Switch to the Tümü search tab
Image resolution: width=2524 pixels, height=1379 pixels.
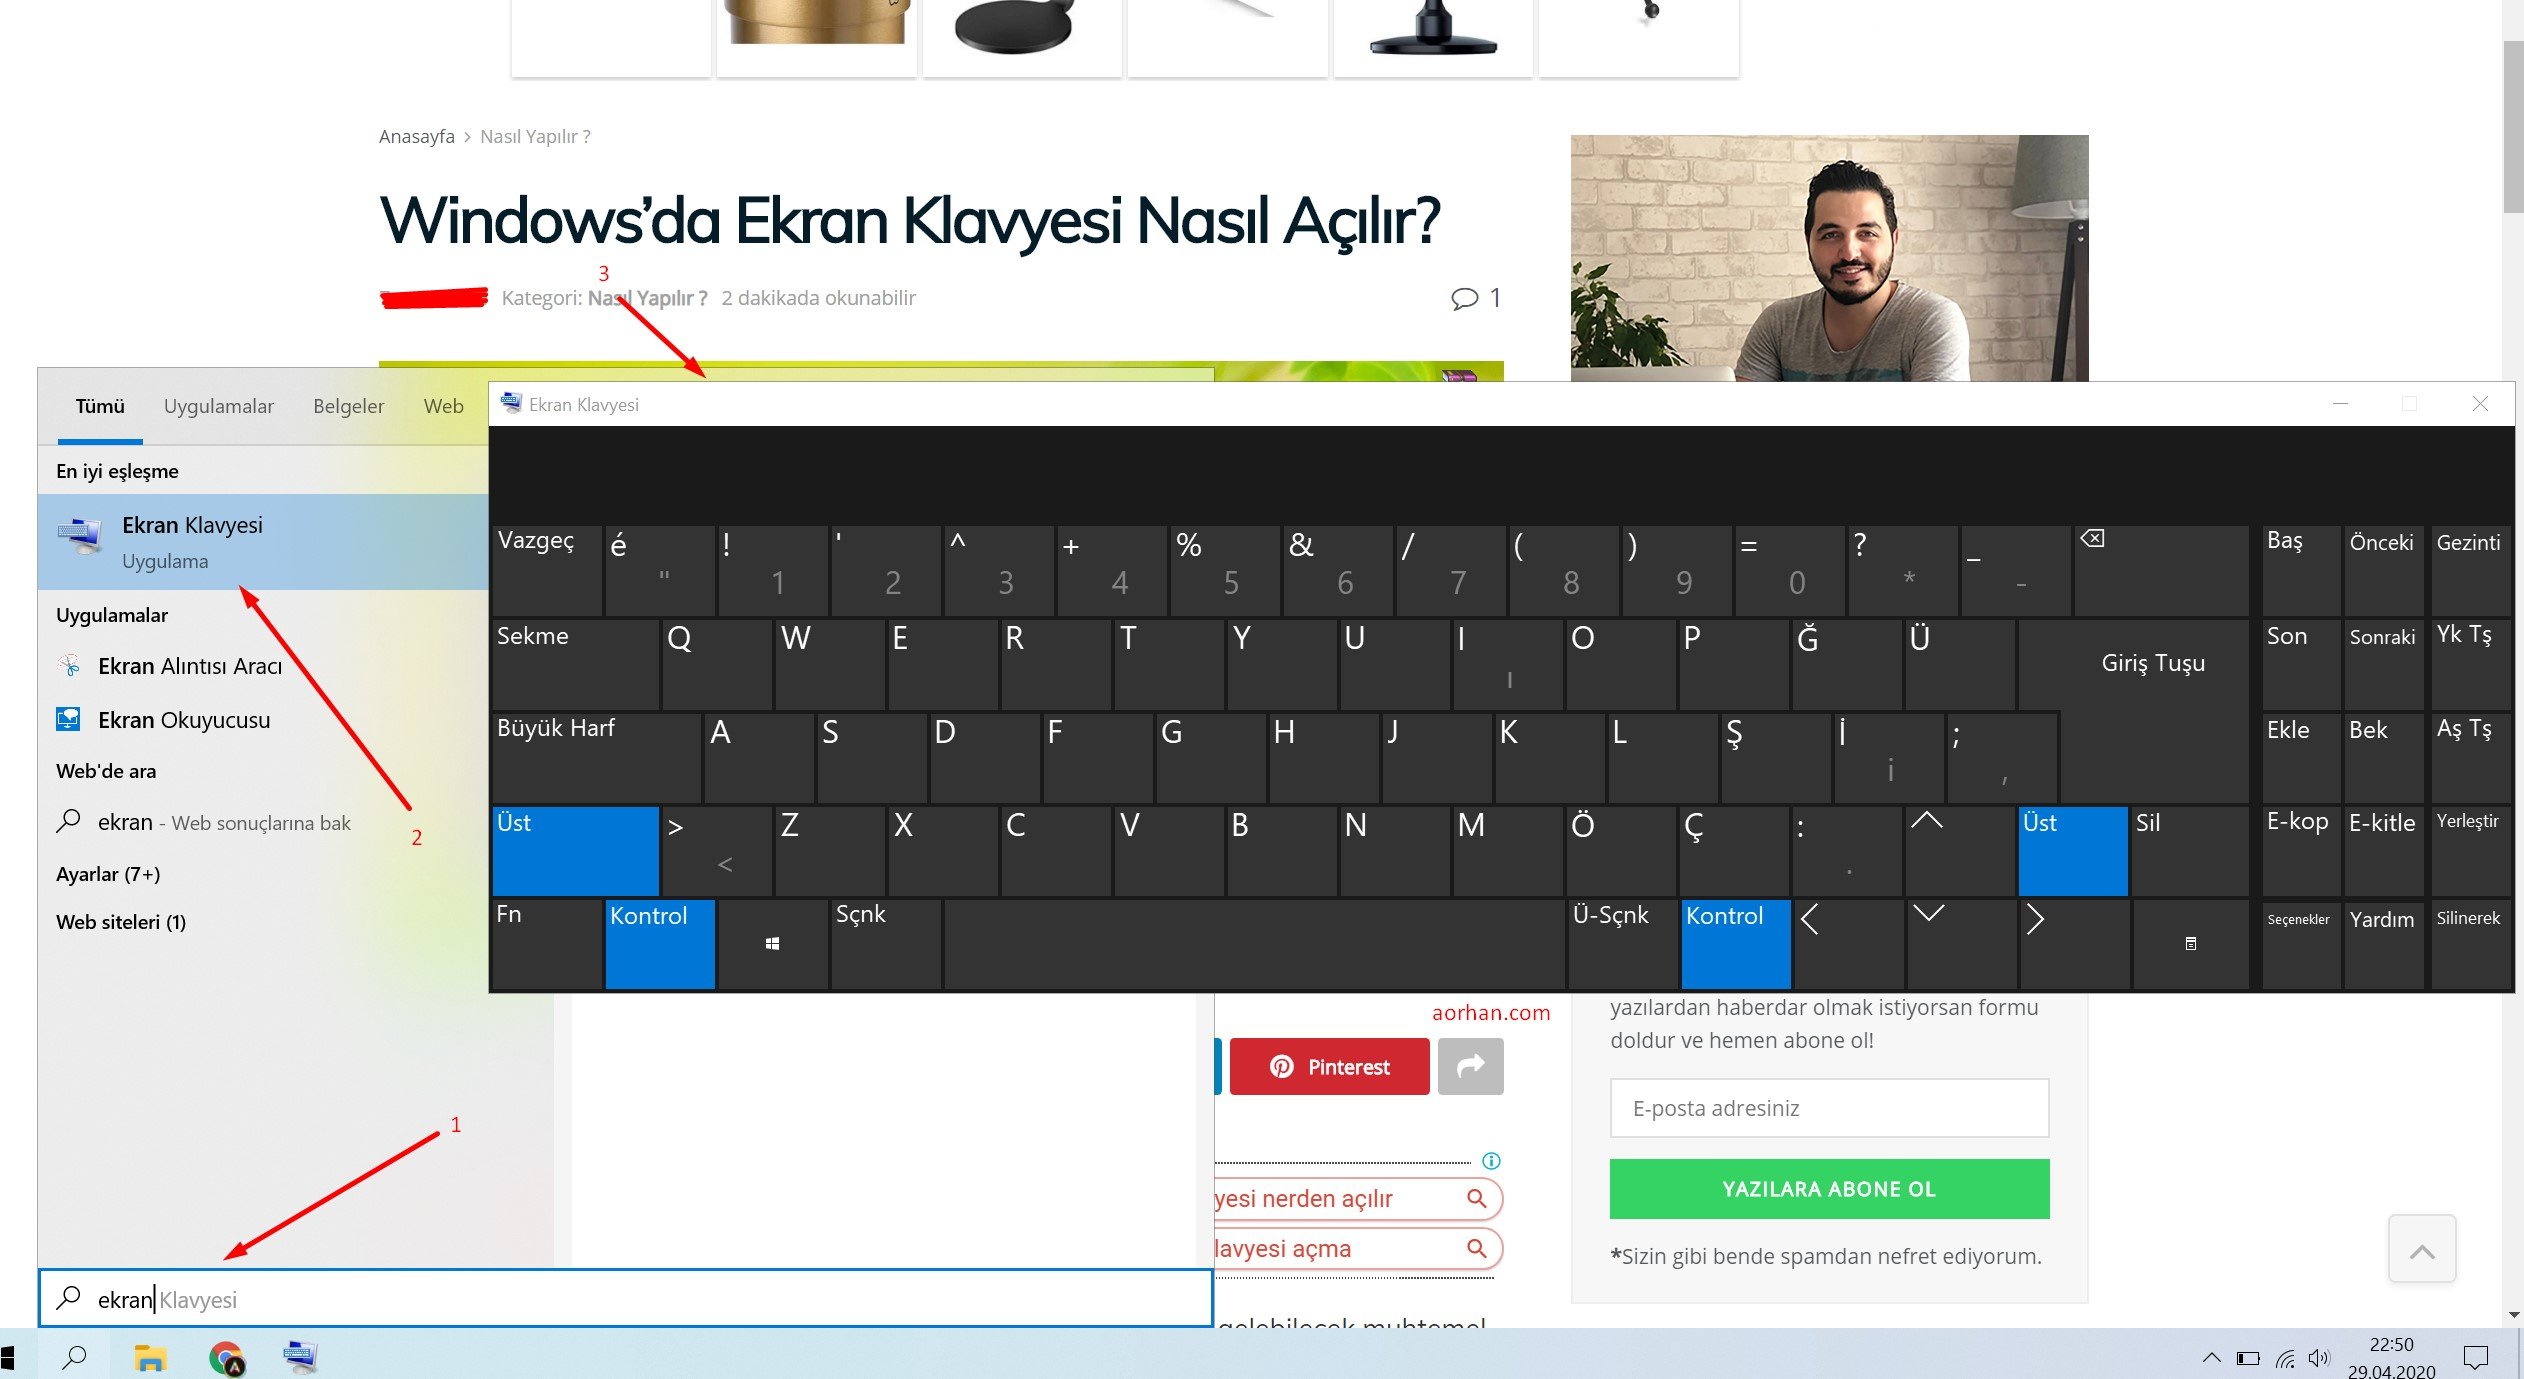[100, 406]
